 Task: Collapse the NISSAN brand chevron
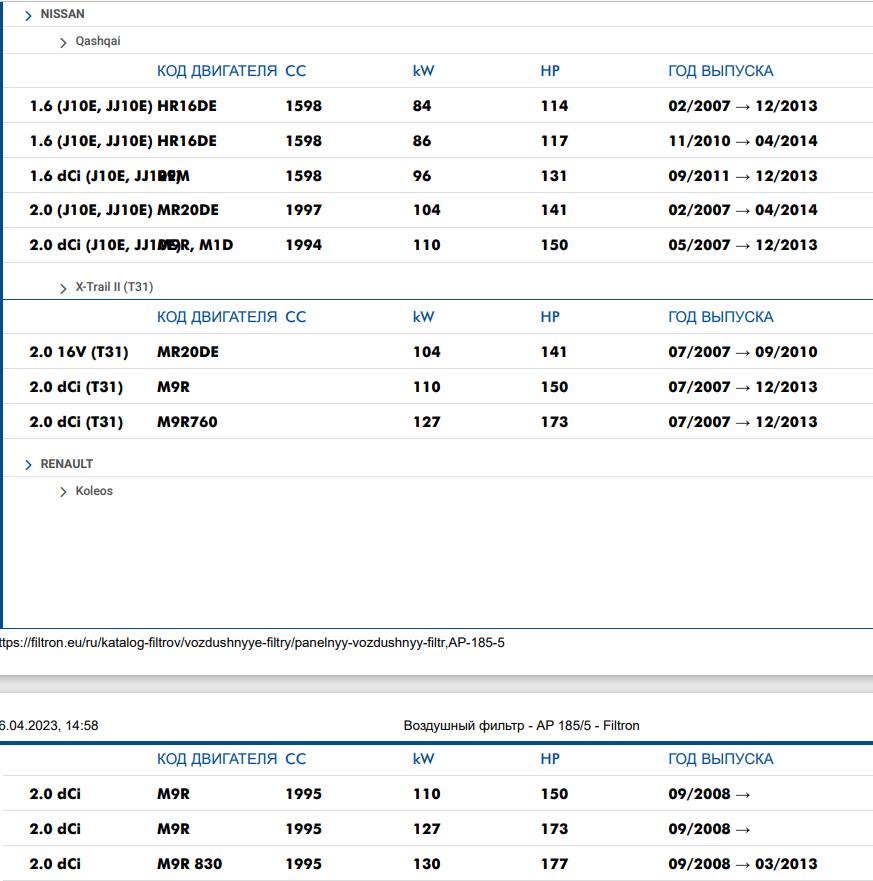coord(28,16)
